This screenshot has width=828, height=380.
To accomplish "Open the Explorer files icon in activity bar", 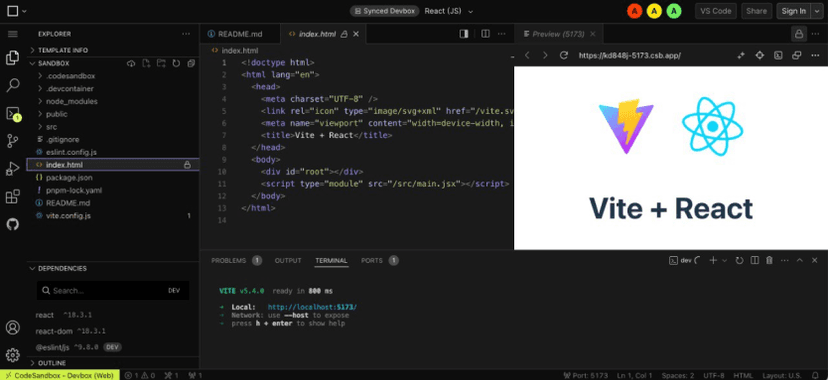I will tap(13, 58).
